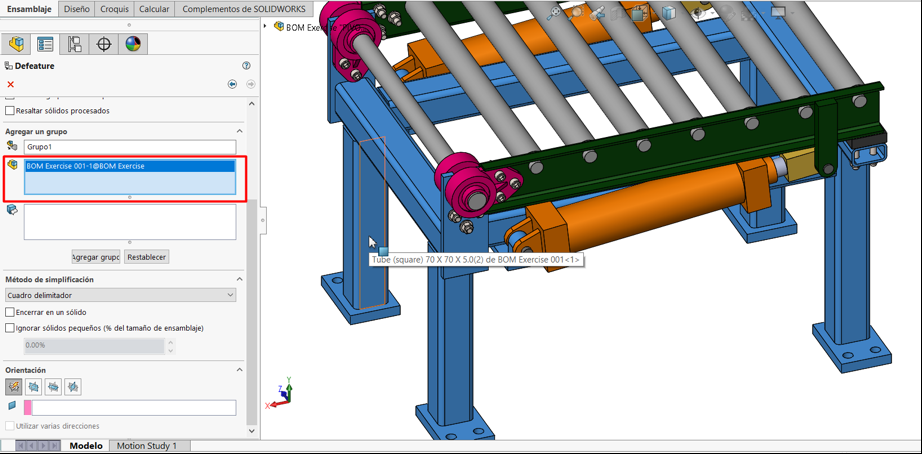
Task: Toggle Utilizar varias direcciones checkbox
Action: coord(9,426)
